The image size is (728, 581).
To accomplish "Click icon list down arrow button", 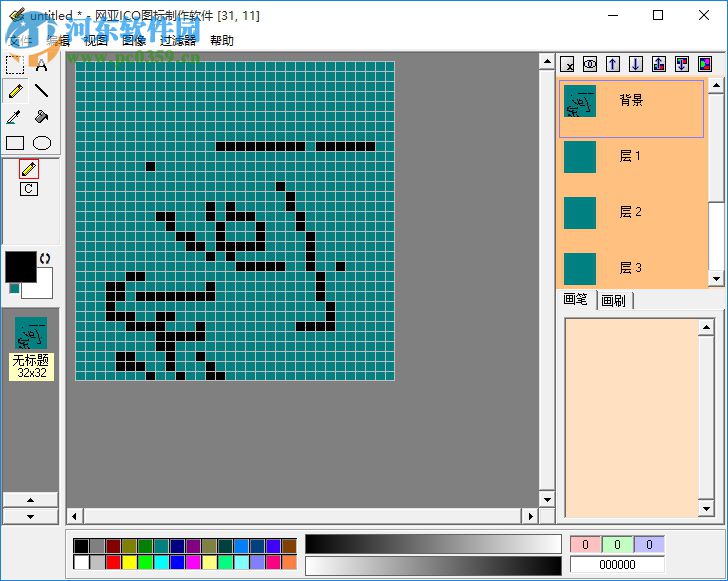I will (x=31, y=516).
